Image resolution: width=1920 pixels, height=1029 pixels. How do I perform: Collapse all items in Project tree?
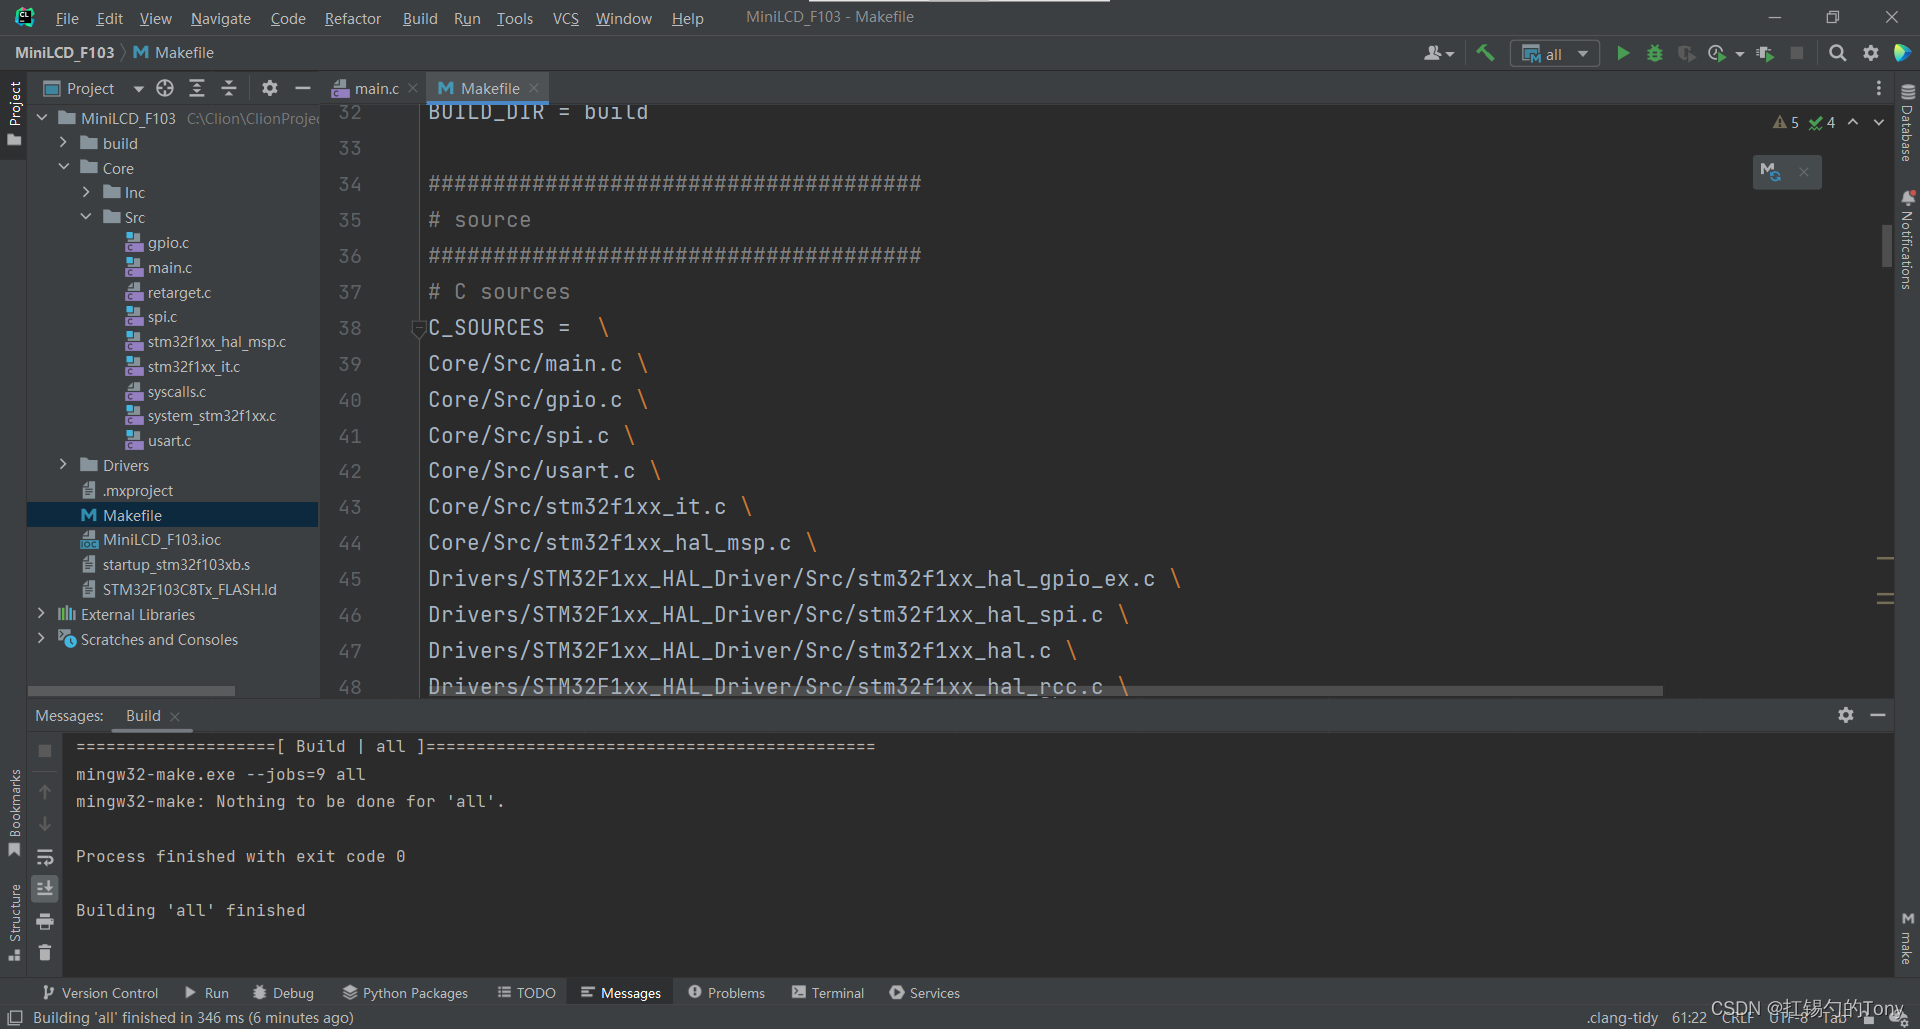pos(229,88)
